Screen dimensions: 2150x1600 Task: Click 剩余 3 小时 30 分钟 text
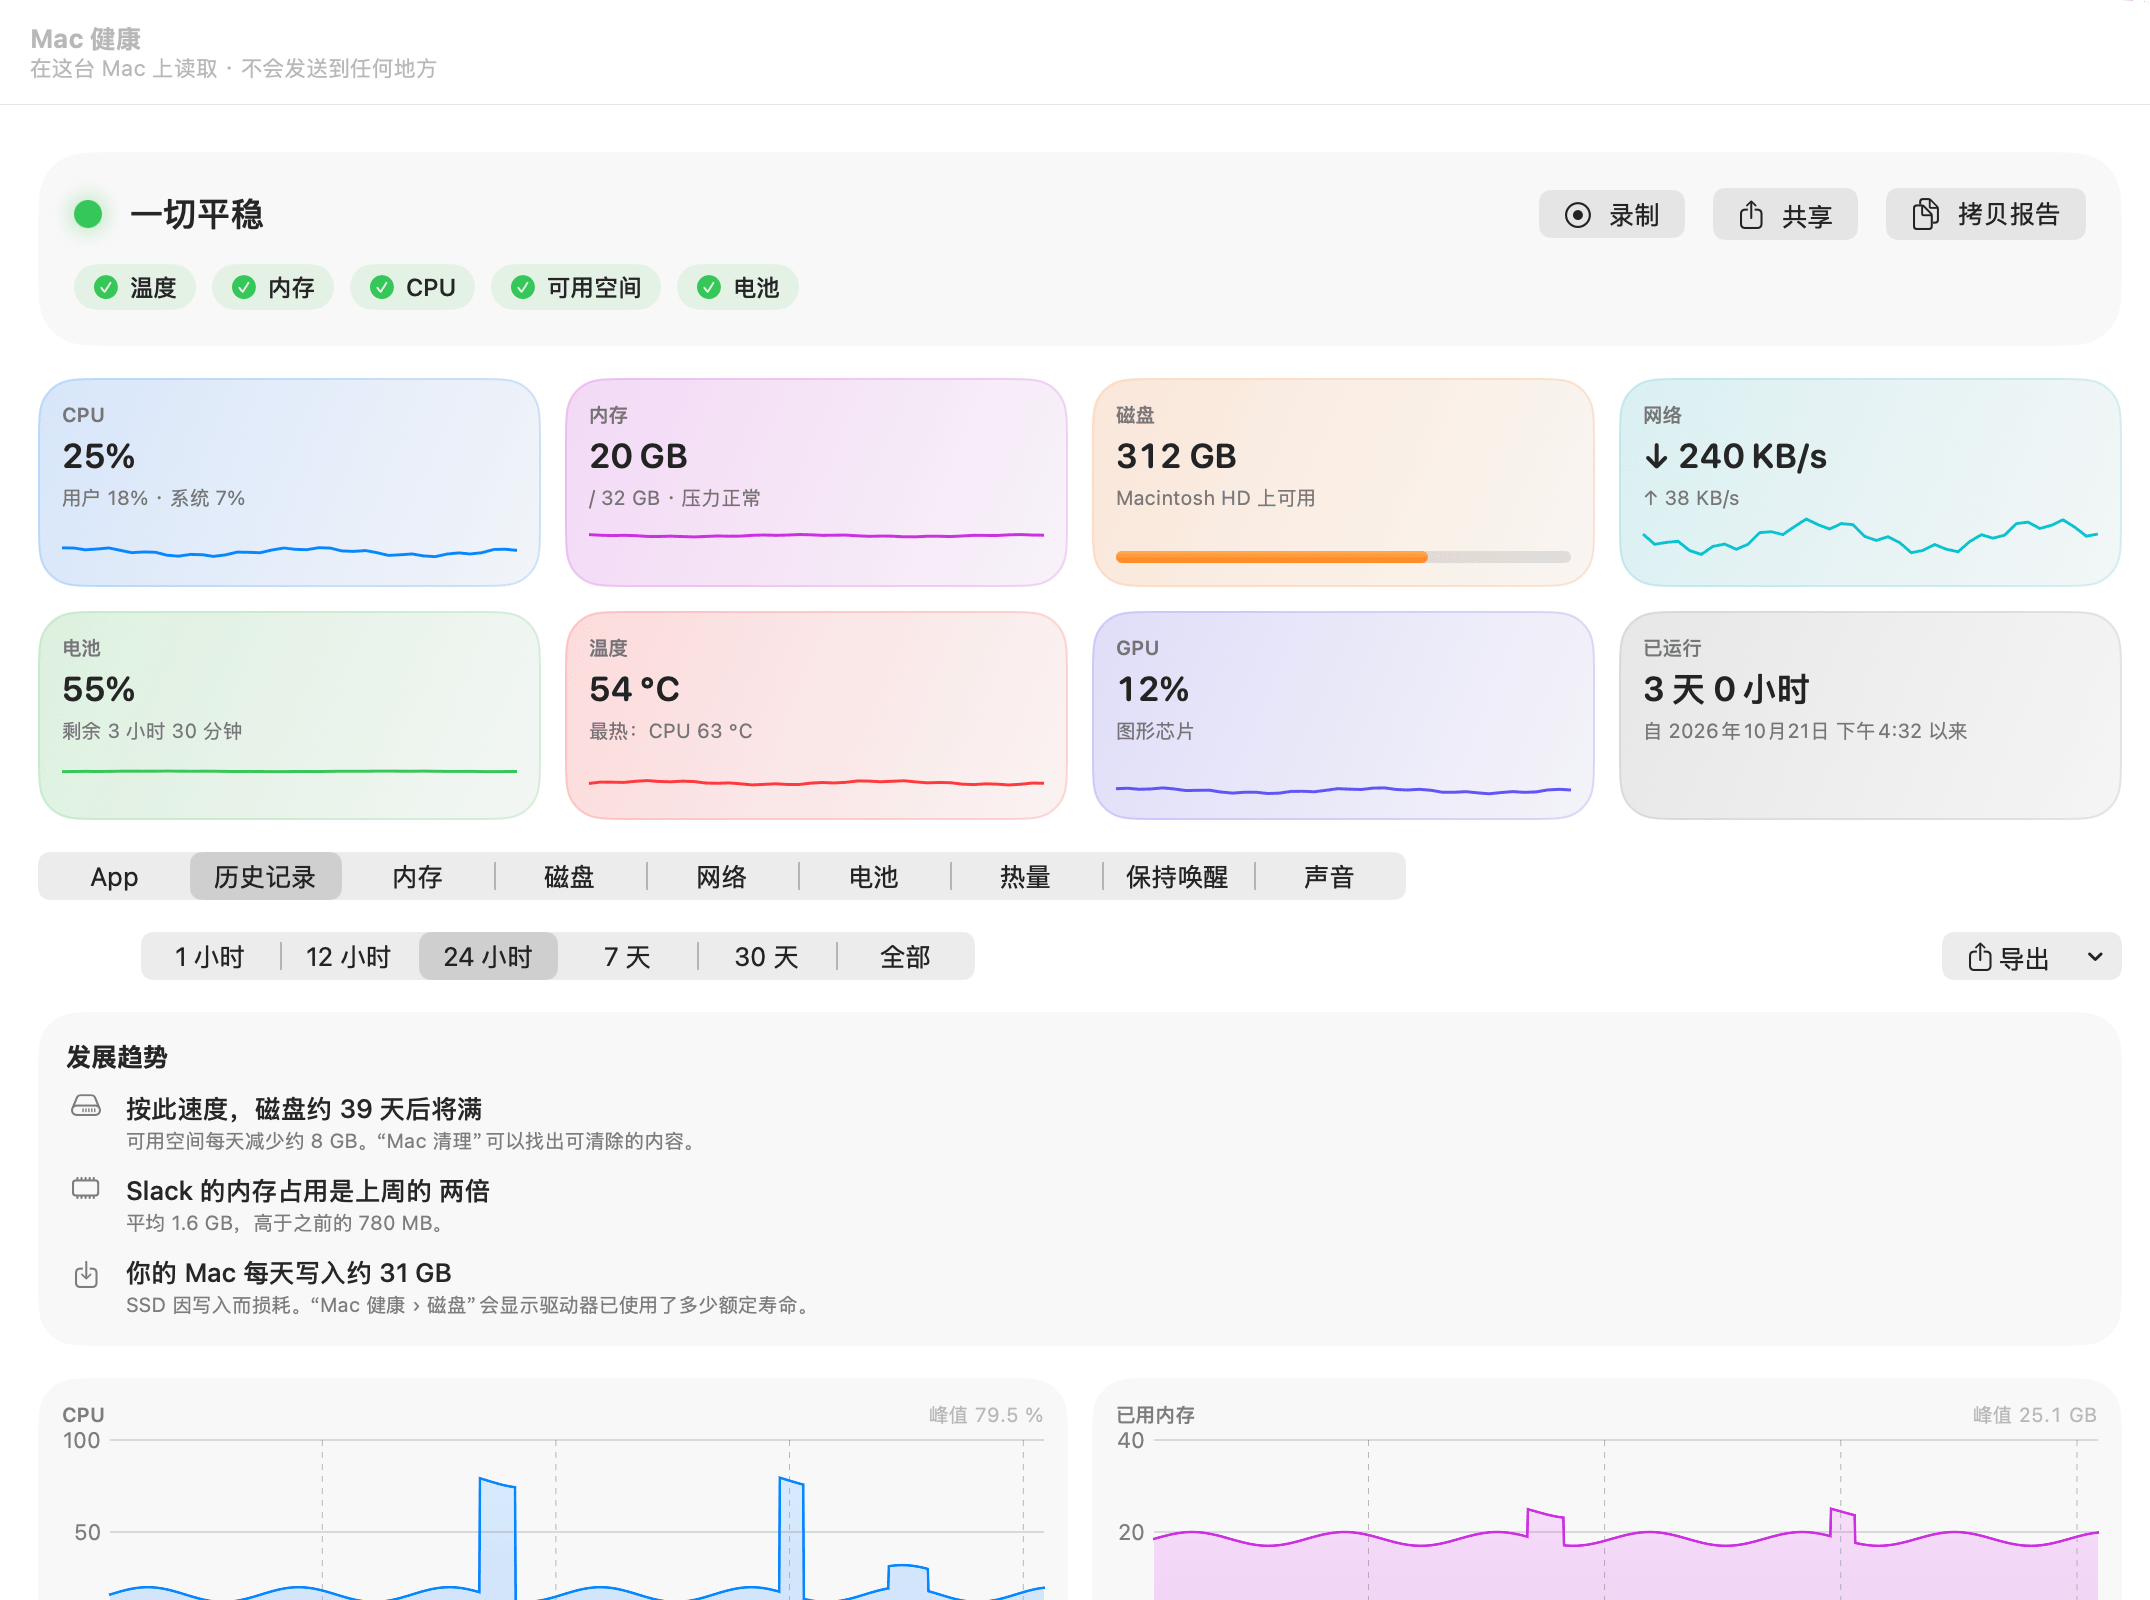click(x=152, y=731)
